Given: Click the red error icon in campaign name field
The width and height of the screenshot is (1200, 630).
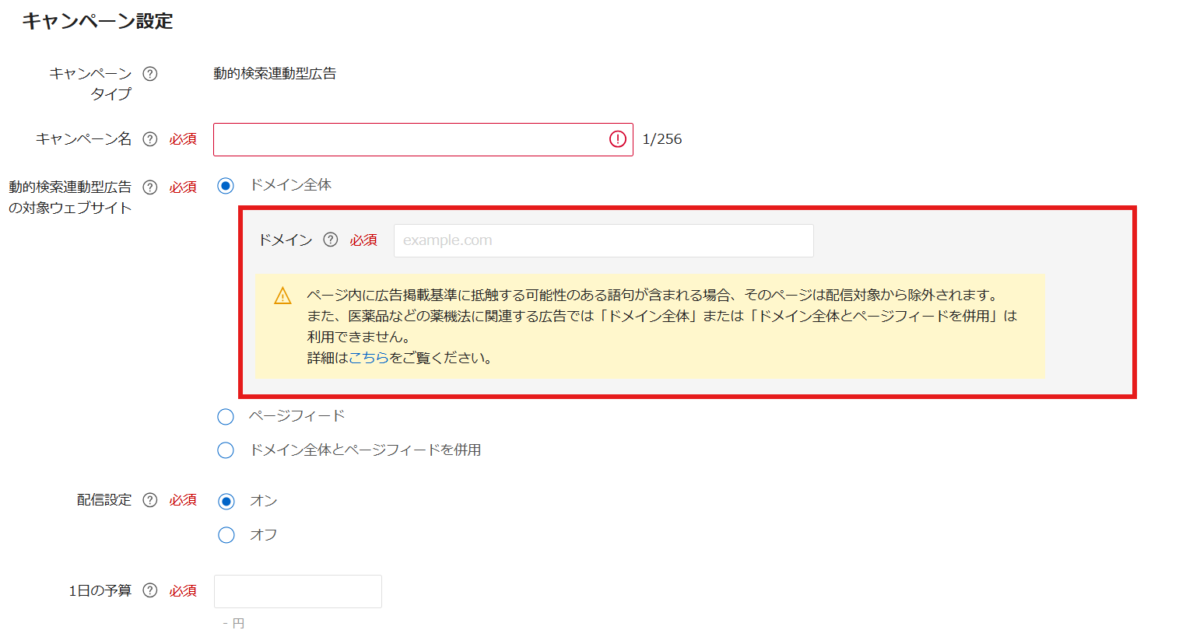Looking at the screenshot, I should [617, 140].
